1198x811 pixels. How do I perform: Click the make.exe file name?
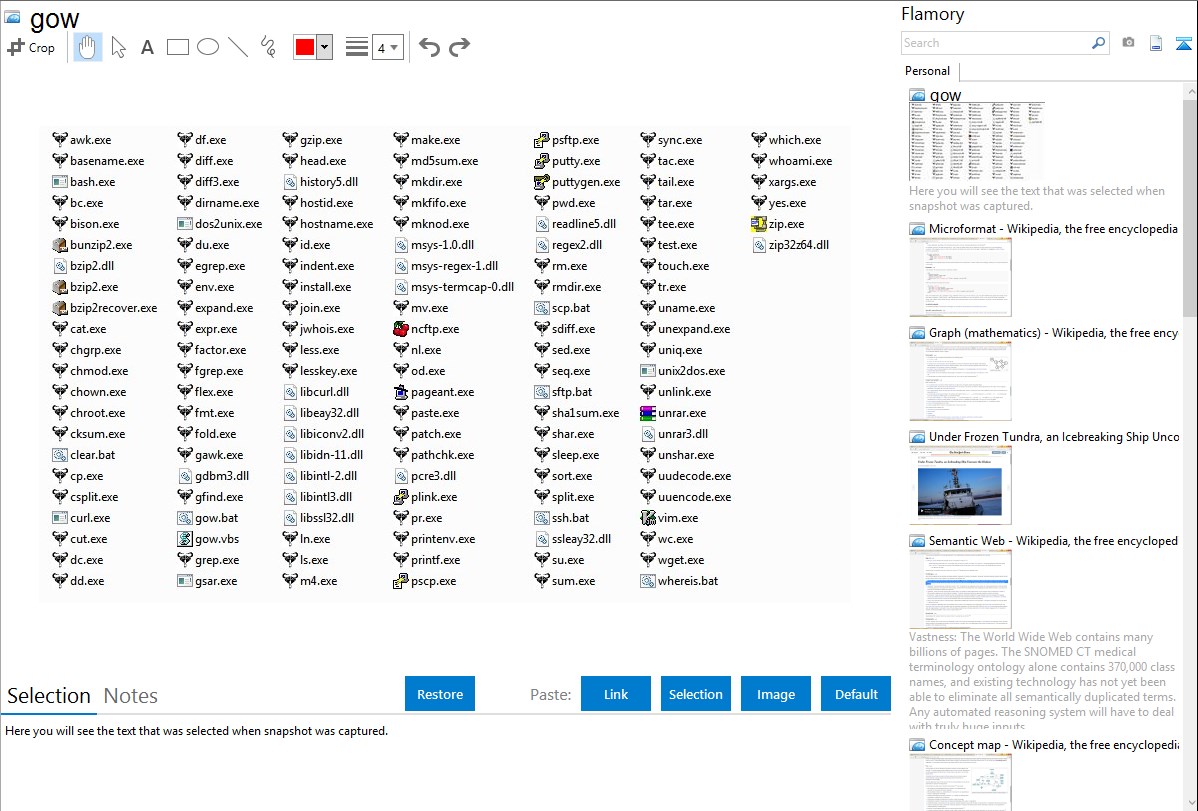[435, 140]
